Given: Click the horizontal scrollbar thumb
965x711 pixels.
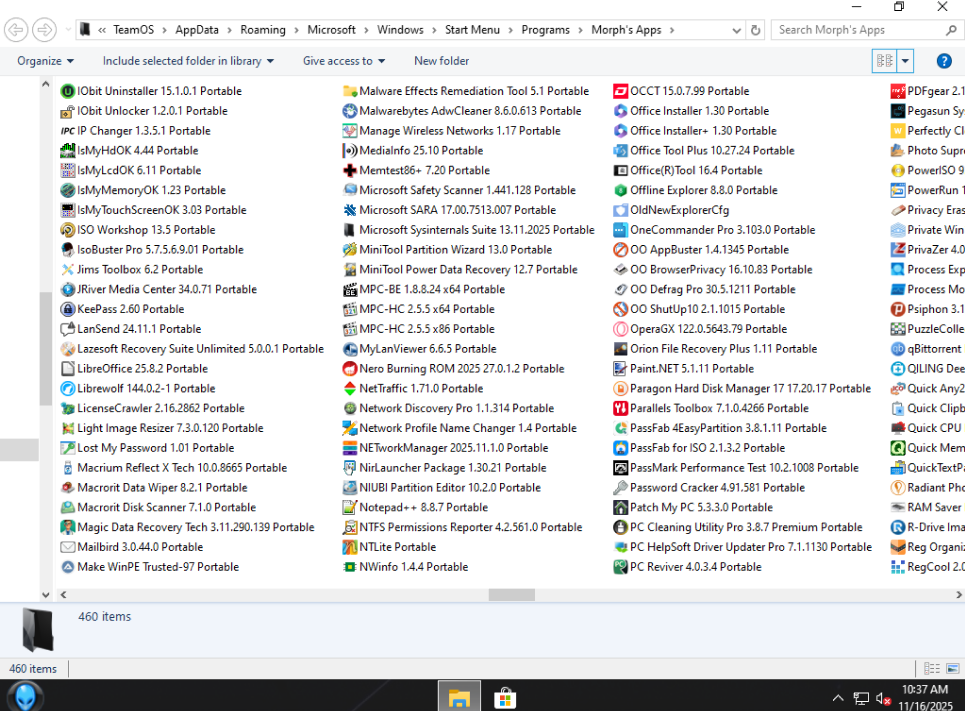Looking at the screenshot, I should pos(511,595).
